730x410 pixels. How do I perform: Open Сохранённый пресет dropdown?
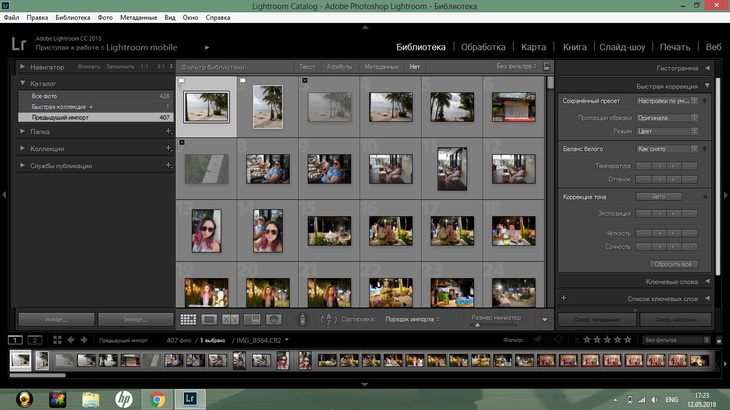pos(667,101)
